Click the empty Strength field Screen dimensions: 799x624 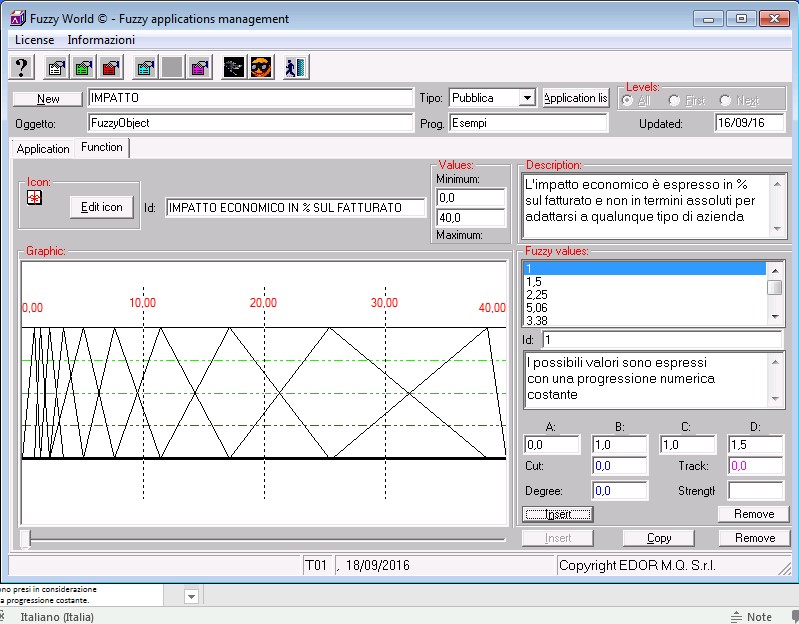[x=756, y=491]
